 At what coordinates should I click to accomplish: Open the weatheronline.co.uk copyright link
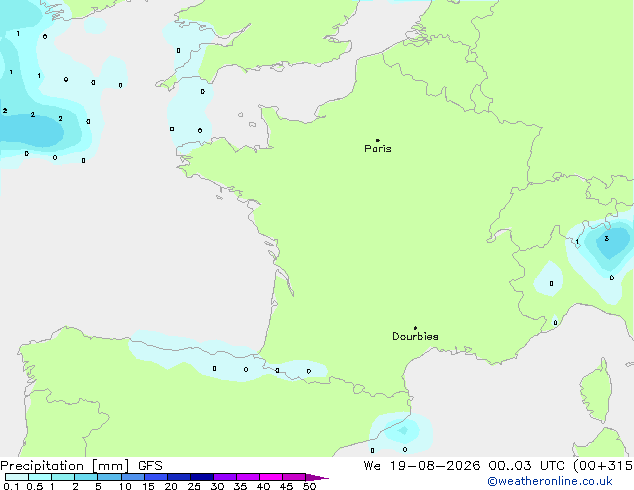click(x=550, y=481)
